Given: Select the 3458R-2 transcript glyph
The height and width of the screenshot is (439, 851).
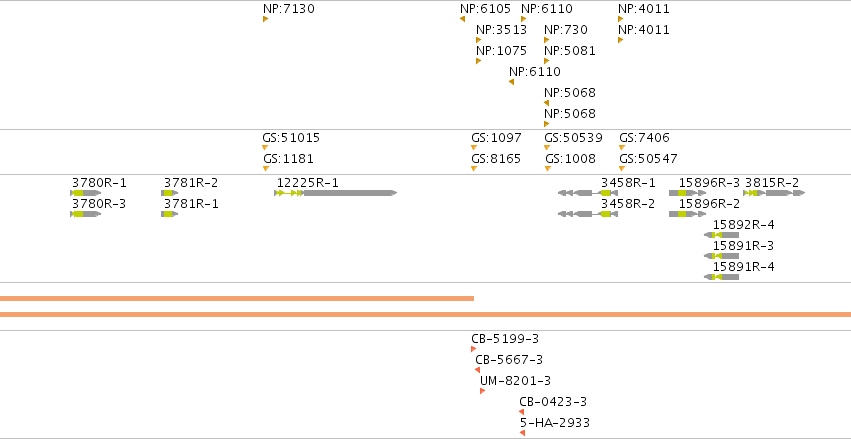Looking at the screenshot, I should point(588,214).
